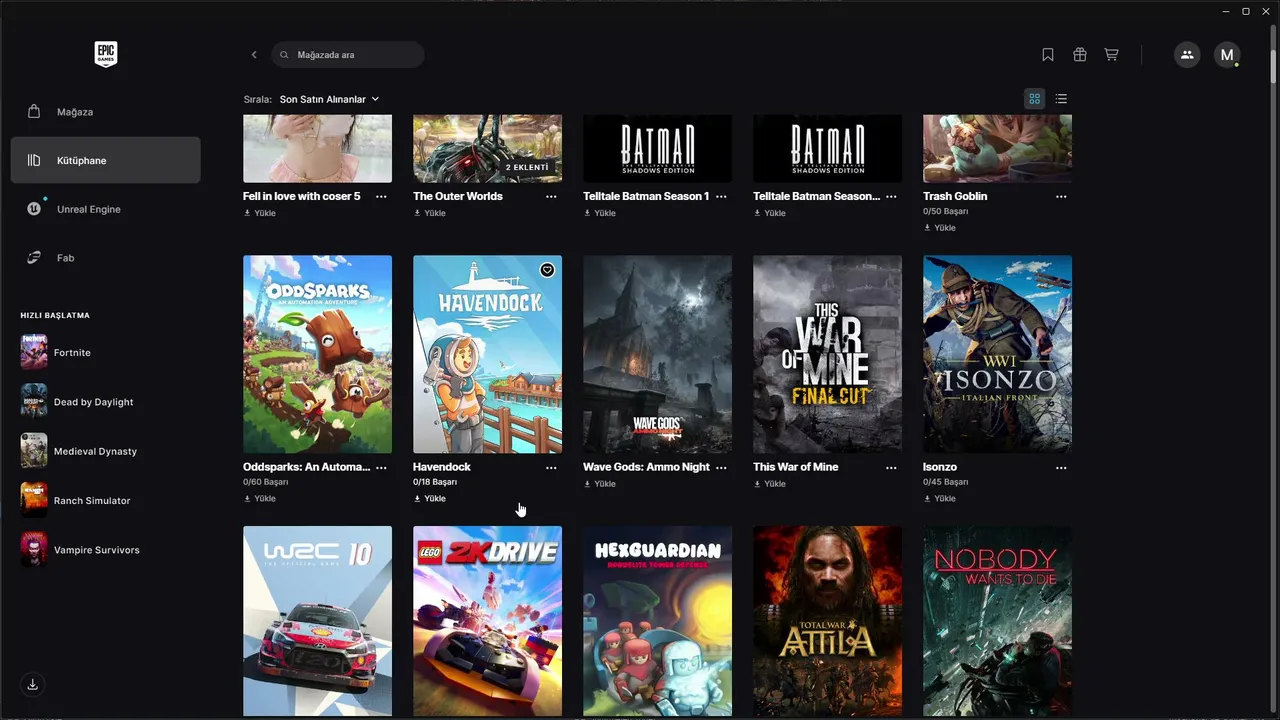Click the Trash Goblin title text
The height and width of the screenshot is (720, 1280).
click(x=955, y=196)
